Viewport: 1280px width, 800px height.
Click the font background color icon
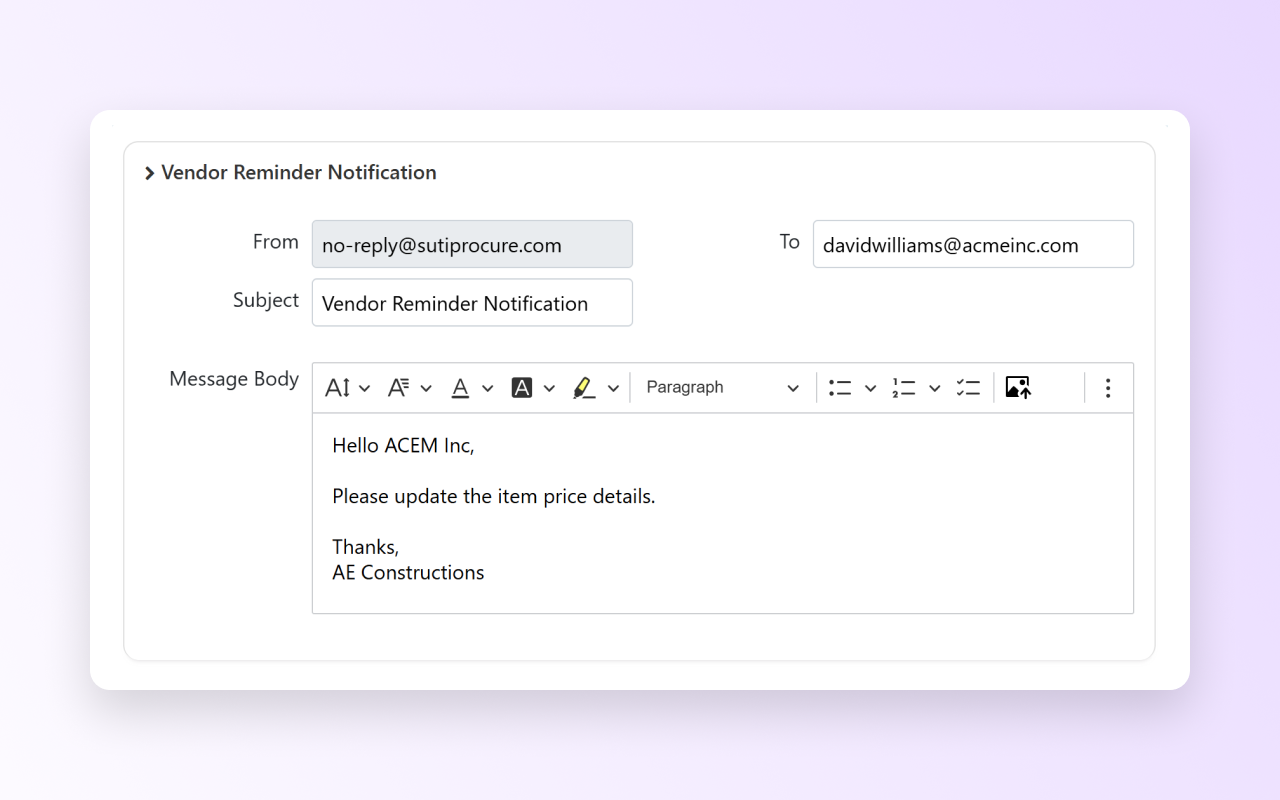coord(521,388)
